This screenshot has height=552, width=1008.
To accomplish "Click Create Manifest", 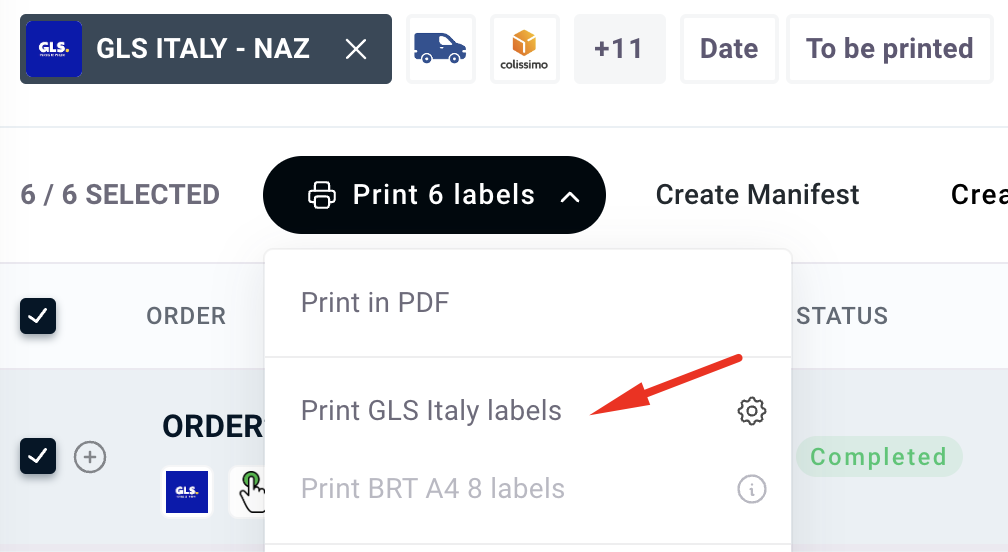I will pyautogui.click(x=757, y=195).
